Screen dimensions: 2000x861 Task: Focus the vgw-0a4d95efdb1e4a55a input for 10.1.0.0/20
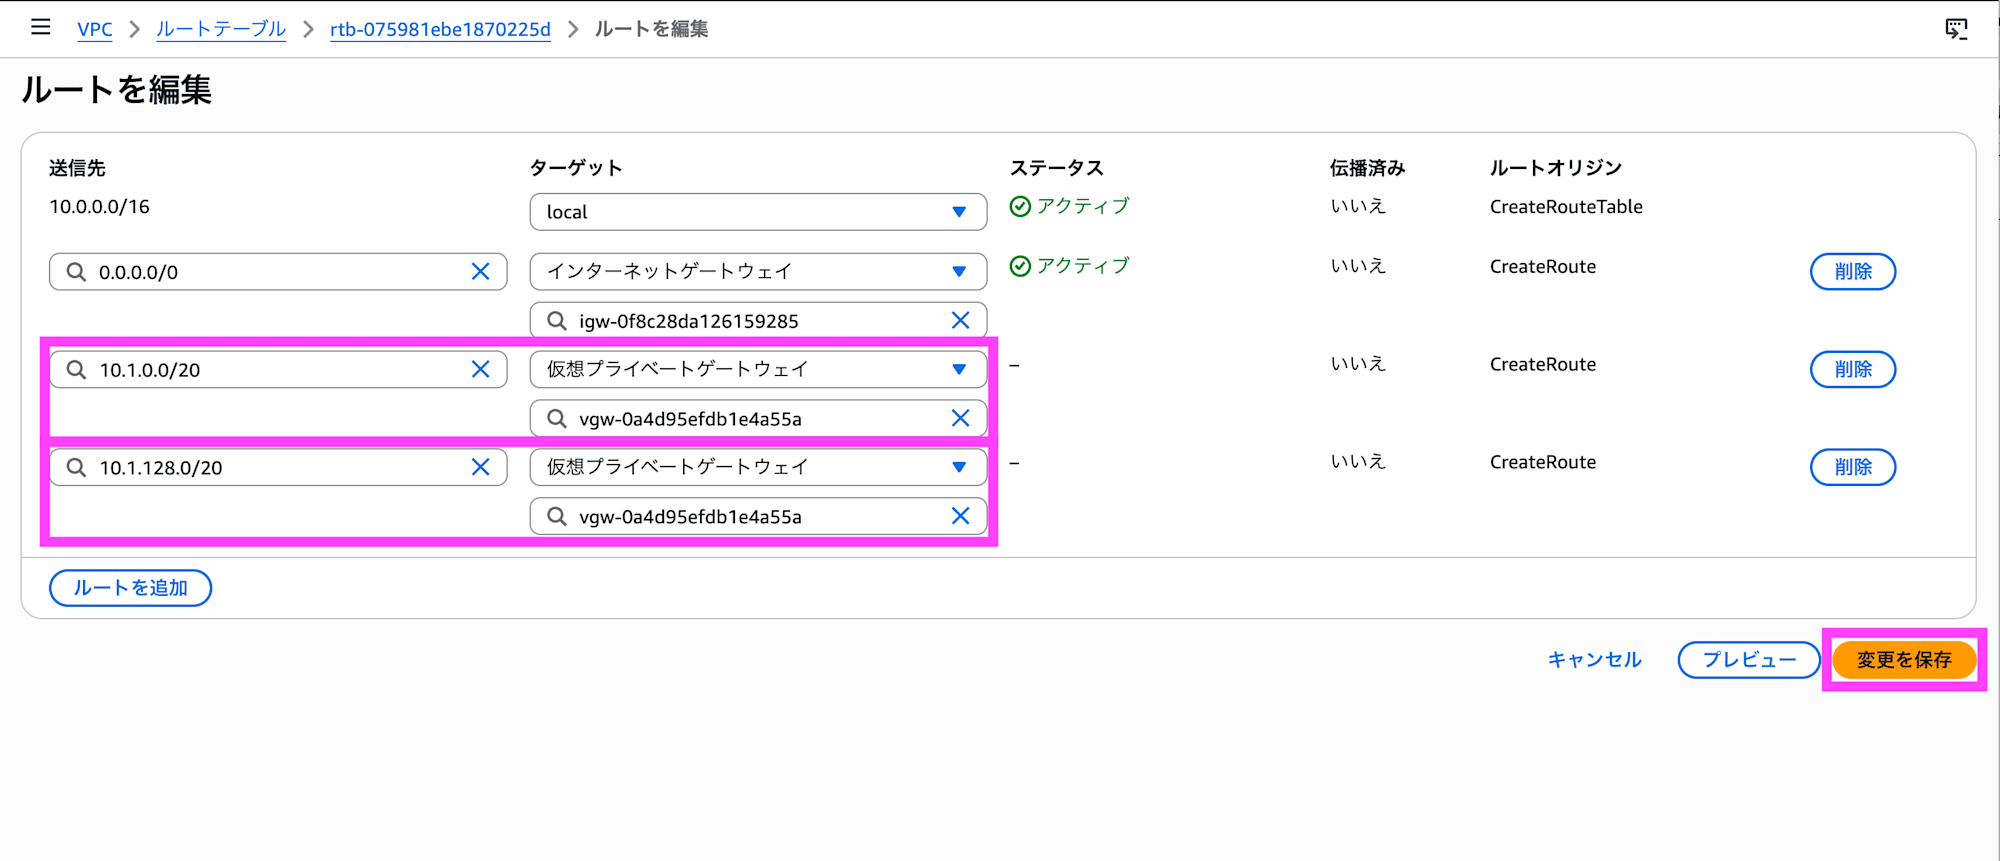coord(758,418)
